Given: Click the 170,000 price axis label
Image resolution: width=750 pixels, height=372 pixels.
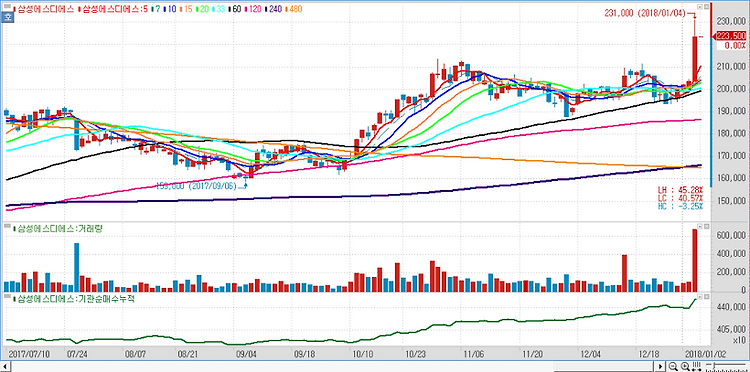Looking at the screenshot, I should 731,156.
